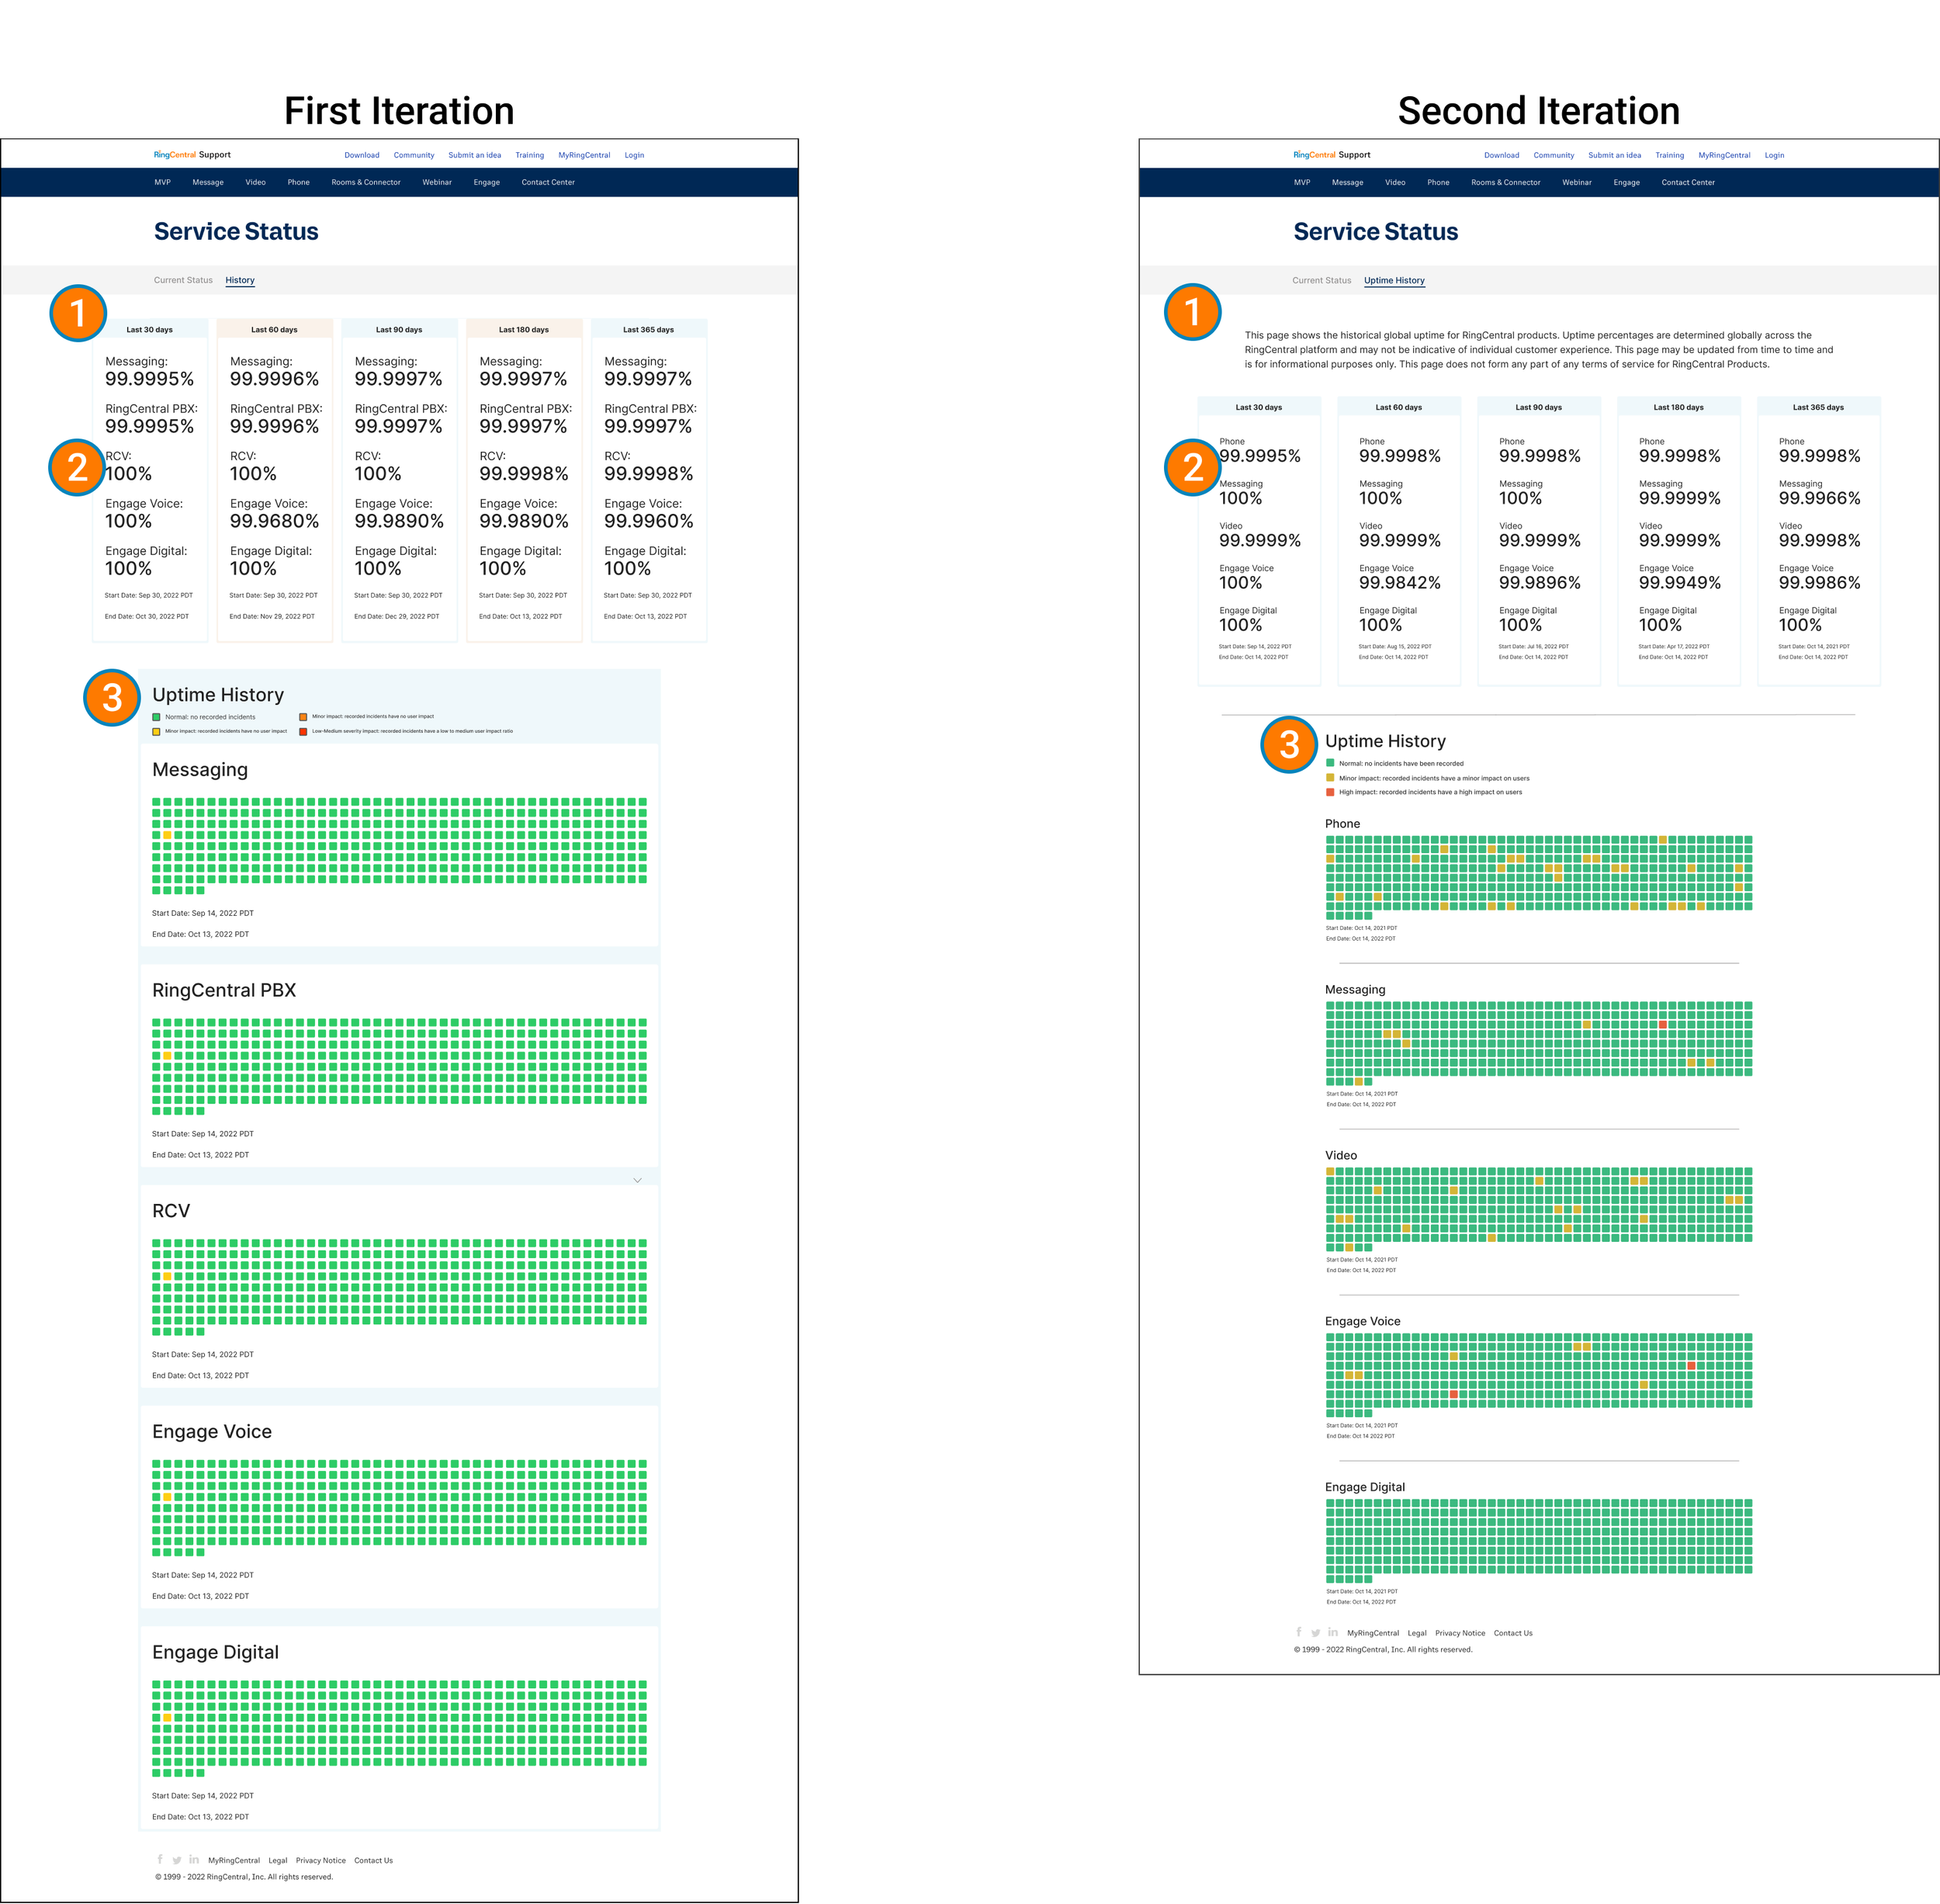1940x1904 pixels.
Task: Click RingCentral Support logo on left page
Action: tap(192, 155)
